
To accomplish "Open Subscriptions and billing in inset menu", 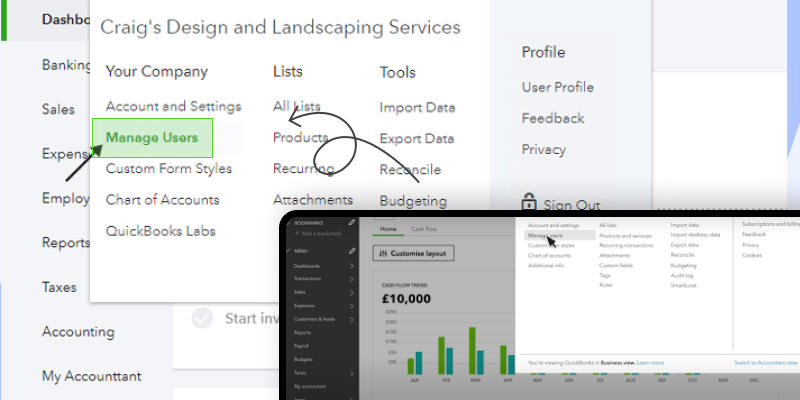I will [x=771, y=224].
